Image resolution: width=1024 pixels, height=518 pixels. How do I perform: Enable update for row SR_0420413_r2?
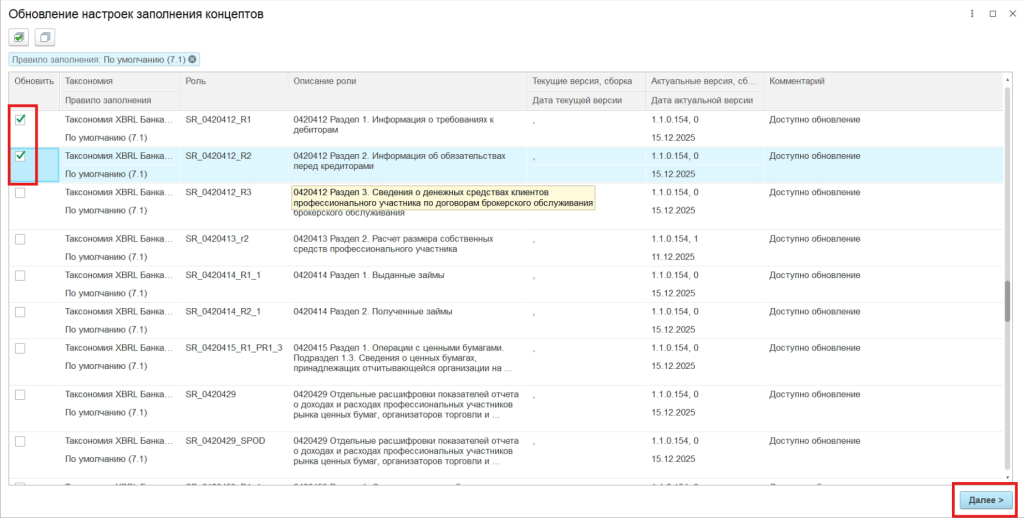[20, 238]
